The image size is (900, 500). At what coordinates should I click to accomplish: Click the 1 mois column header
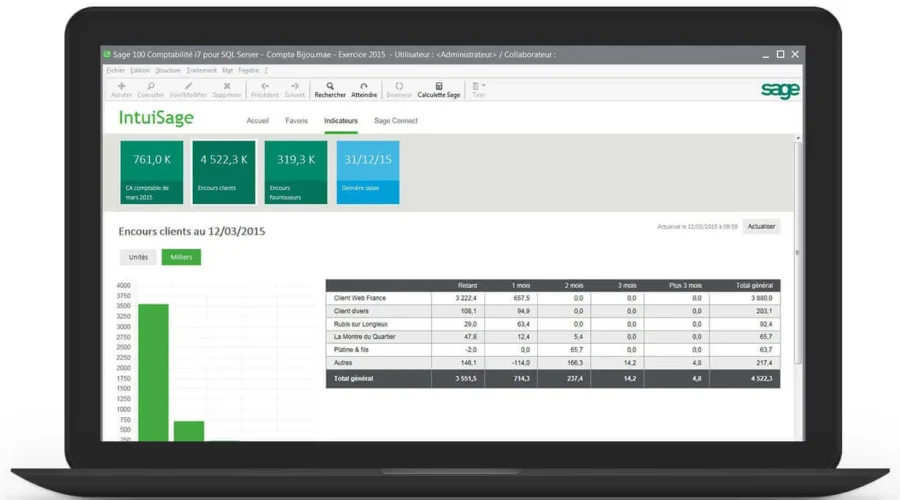pyautogui.click(x=521, y=285)
